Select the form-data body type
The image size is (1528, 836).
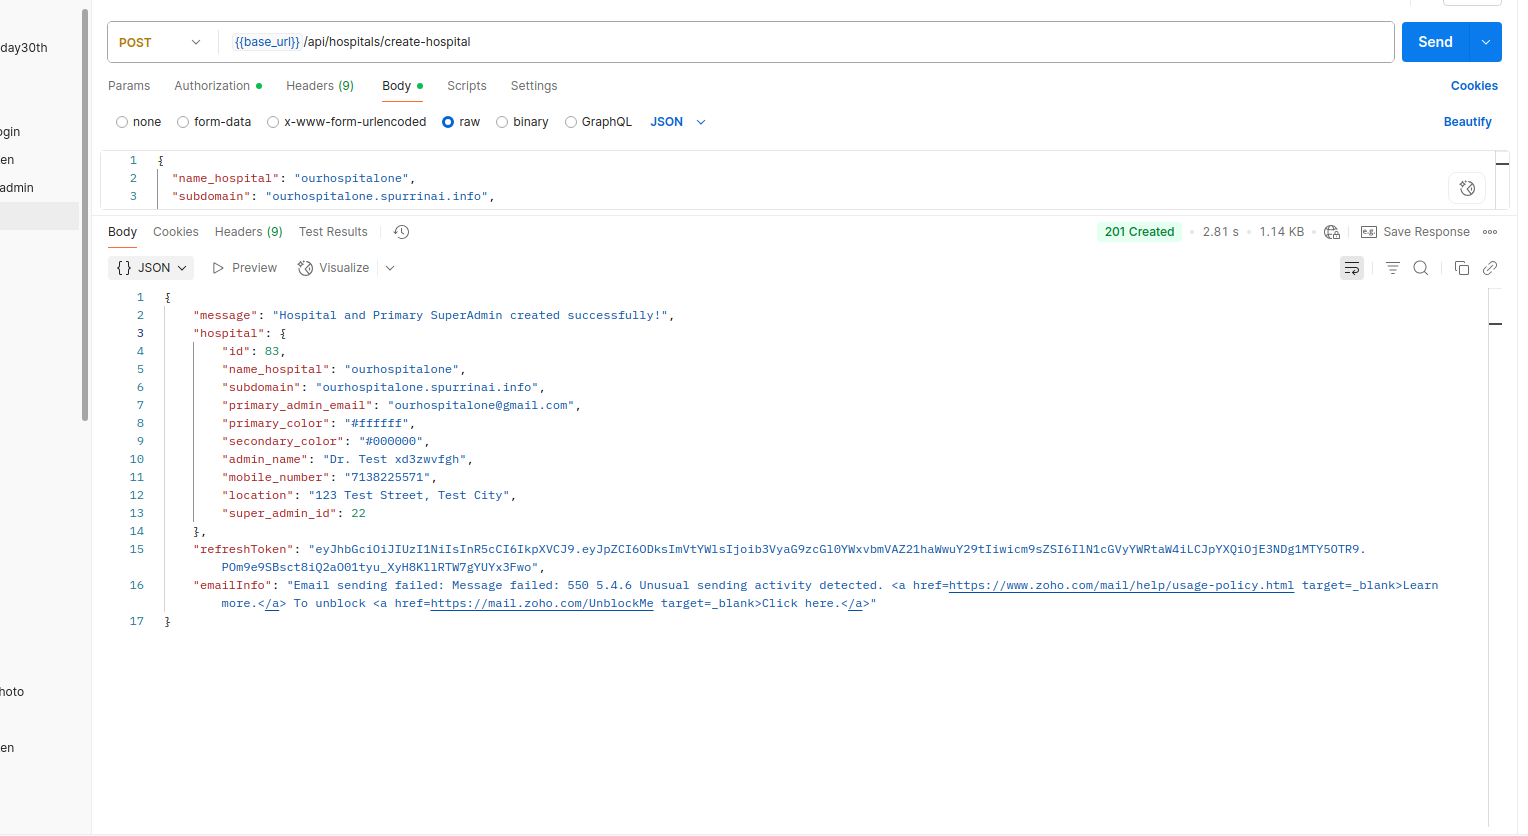[x=183, y=122]
